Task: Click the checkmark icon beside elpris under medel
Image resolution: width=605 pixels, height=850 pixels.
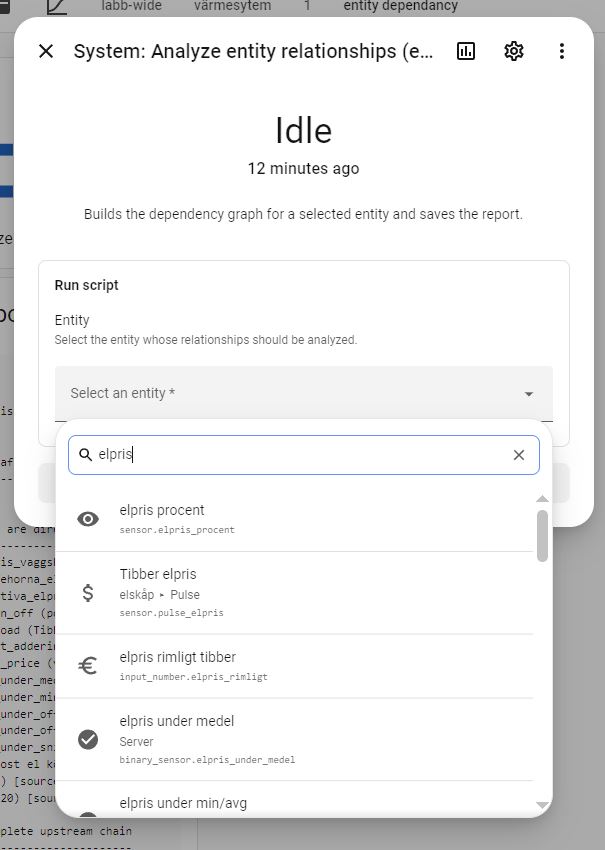Action: tap(88, 739)
